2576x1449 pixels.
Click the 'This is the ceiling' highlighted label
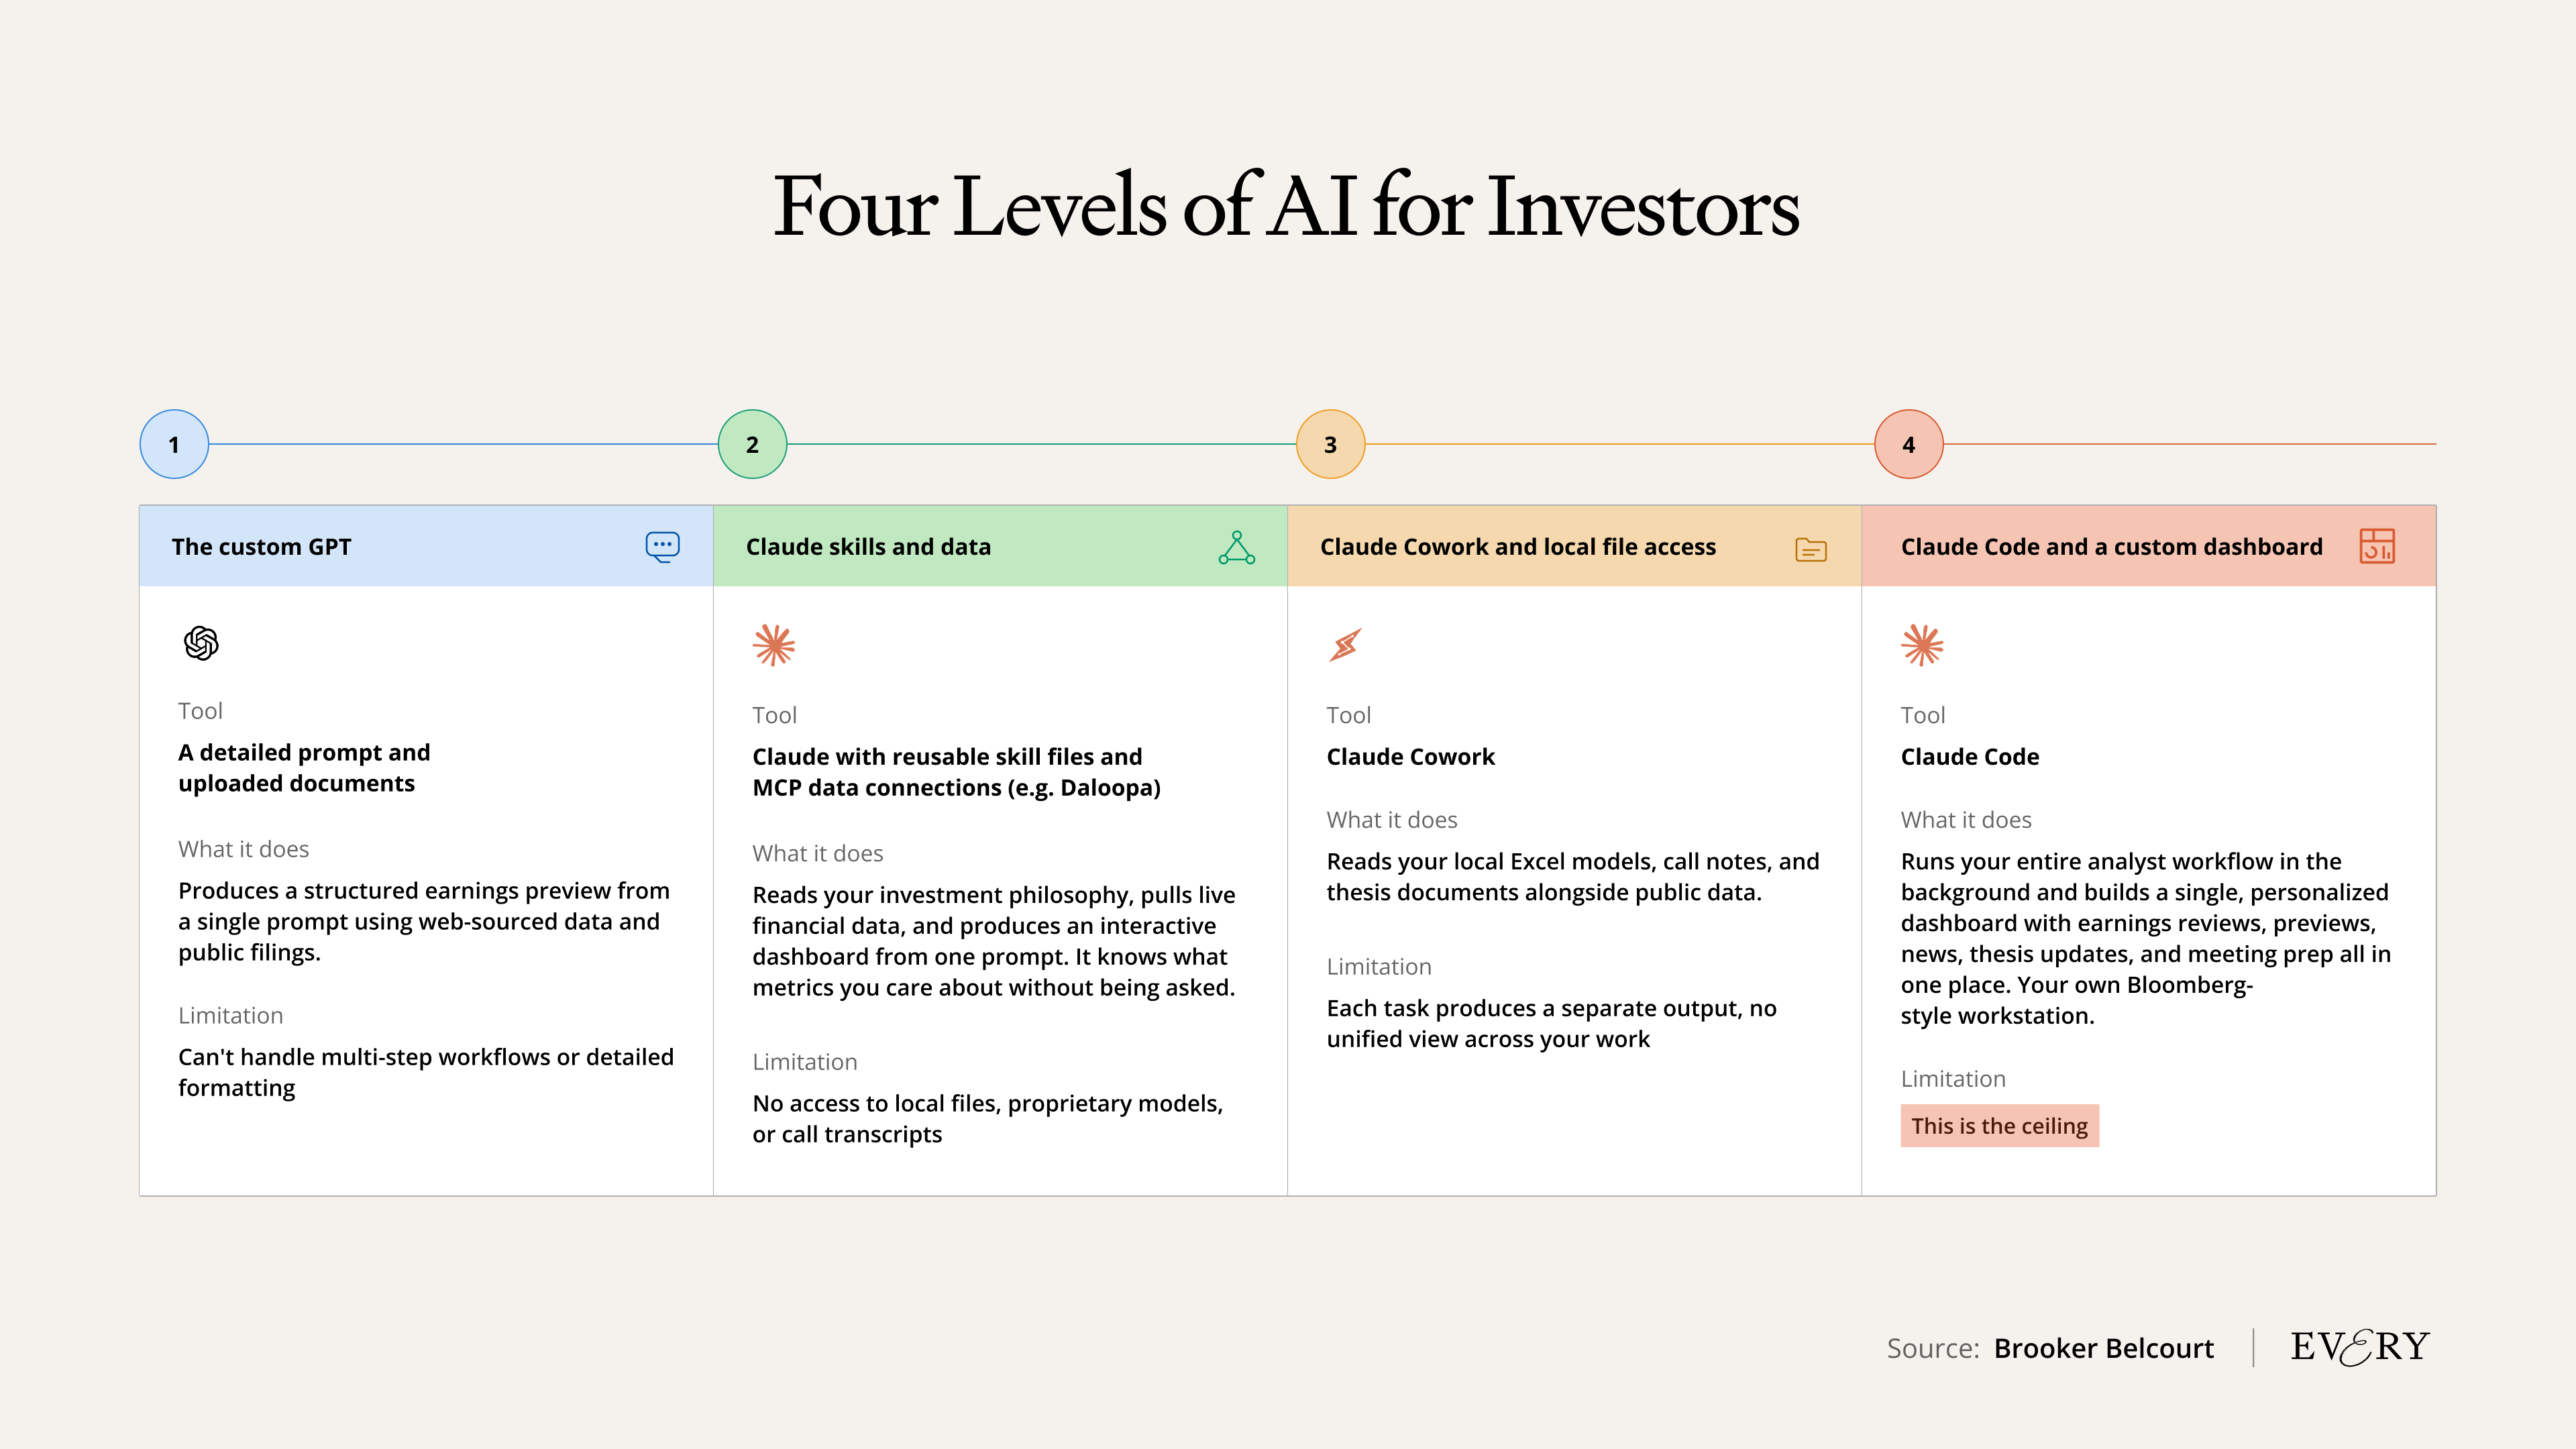click(1999, 1126)
